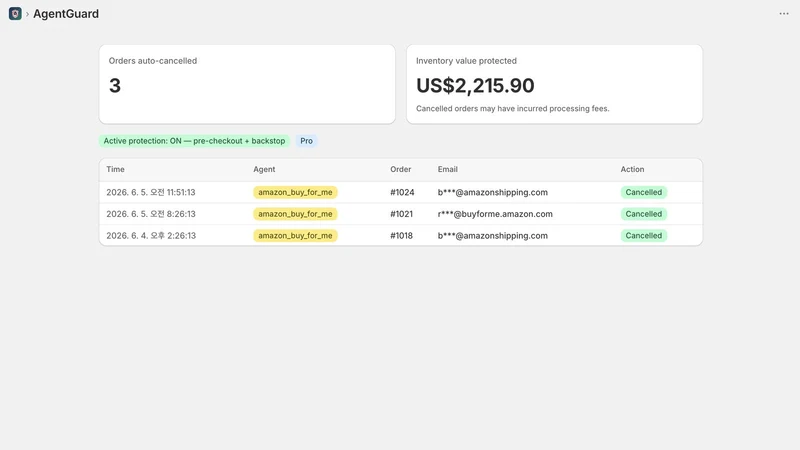Click the breadcrumb chevron next to AgentGuard

pos(28,14)
